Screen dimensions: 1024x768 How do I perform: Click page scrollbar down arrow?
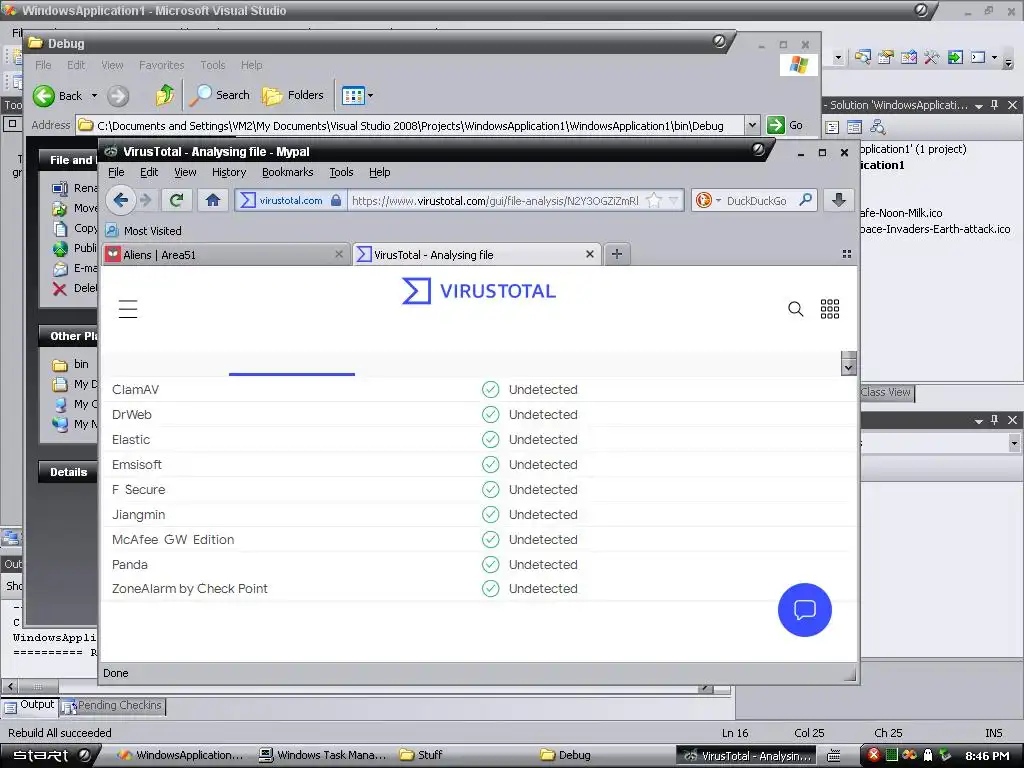[848, 367]
